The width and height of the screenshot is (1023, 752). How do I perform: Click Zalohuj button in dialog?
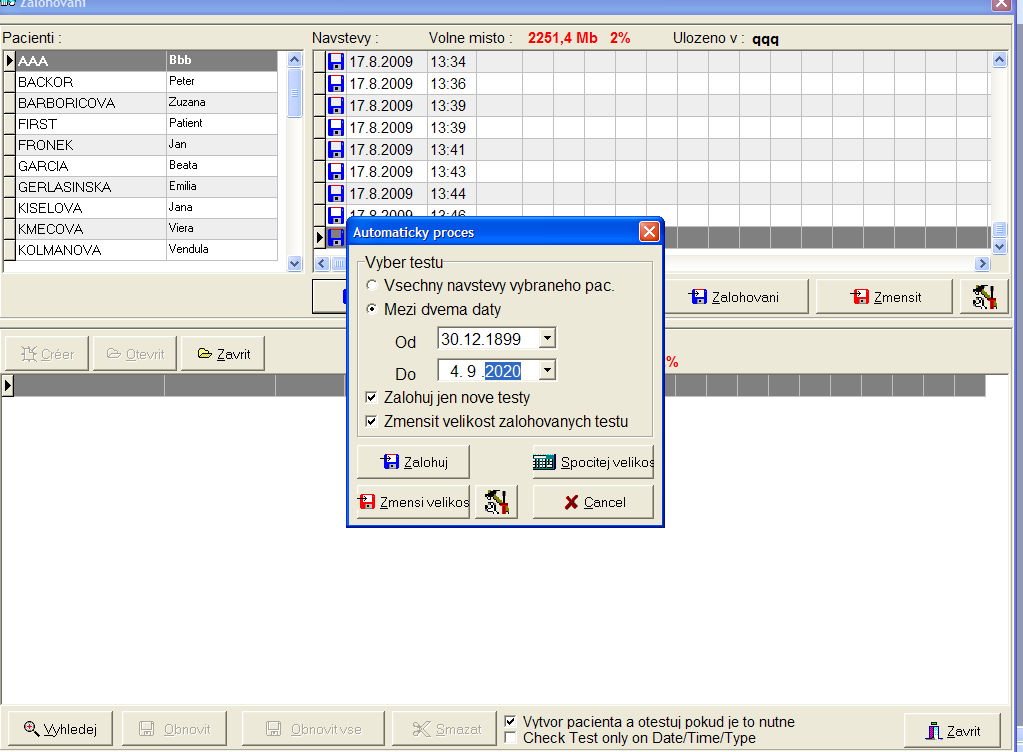click(x=413, y=462)
